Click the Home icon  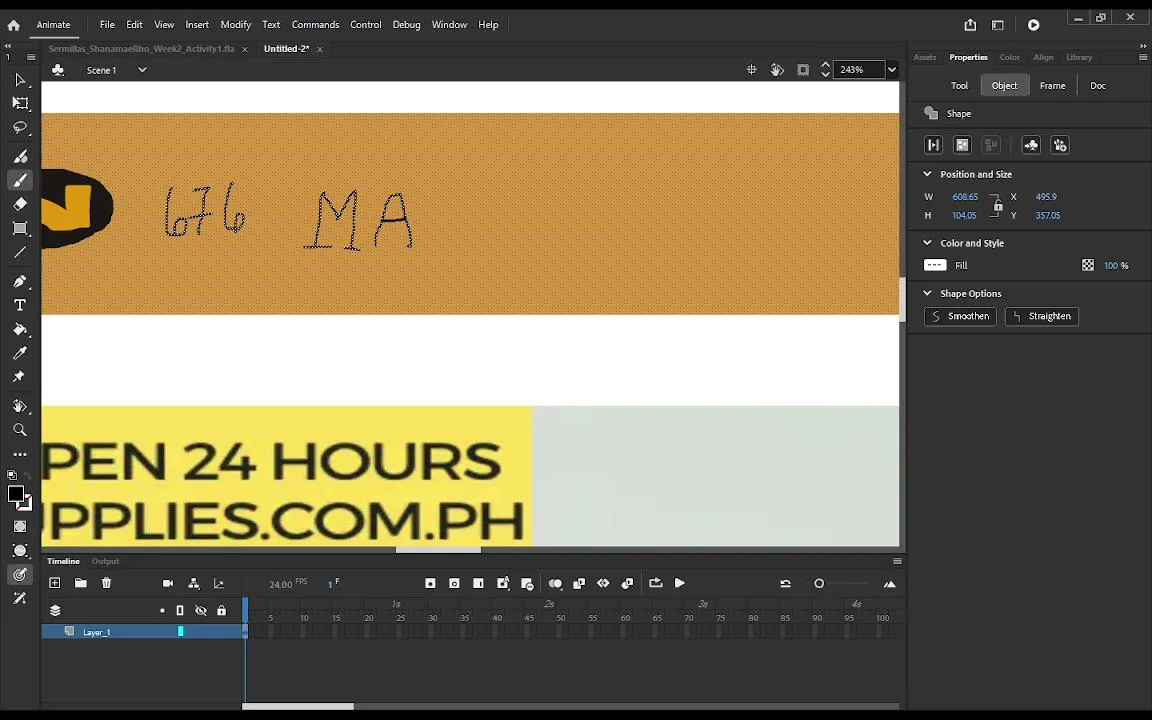(13, 25)
